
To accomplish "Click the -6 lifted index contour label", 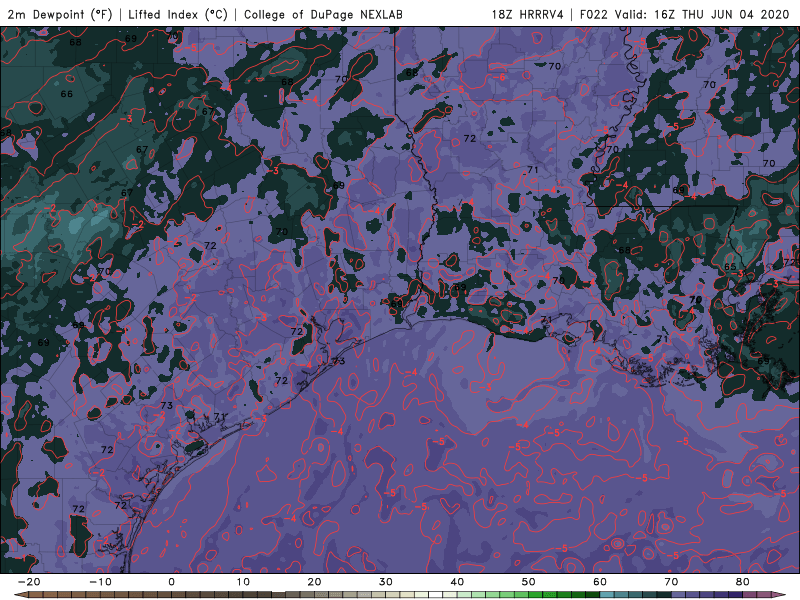I will point(498,77).
